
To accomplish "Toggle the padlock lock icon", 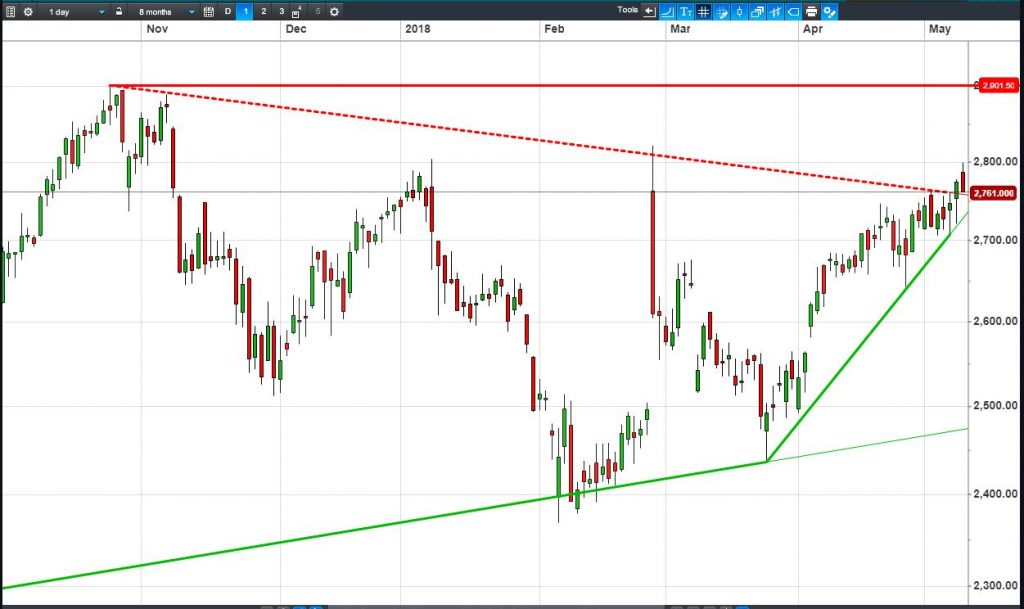I will tap(119, 11).
